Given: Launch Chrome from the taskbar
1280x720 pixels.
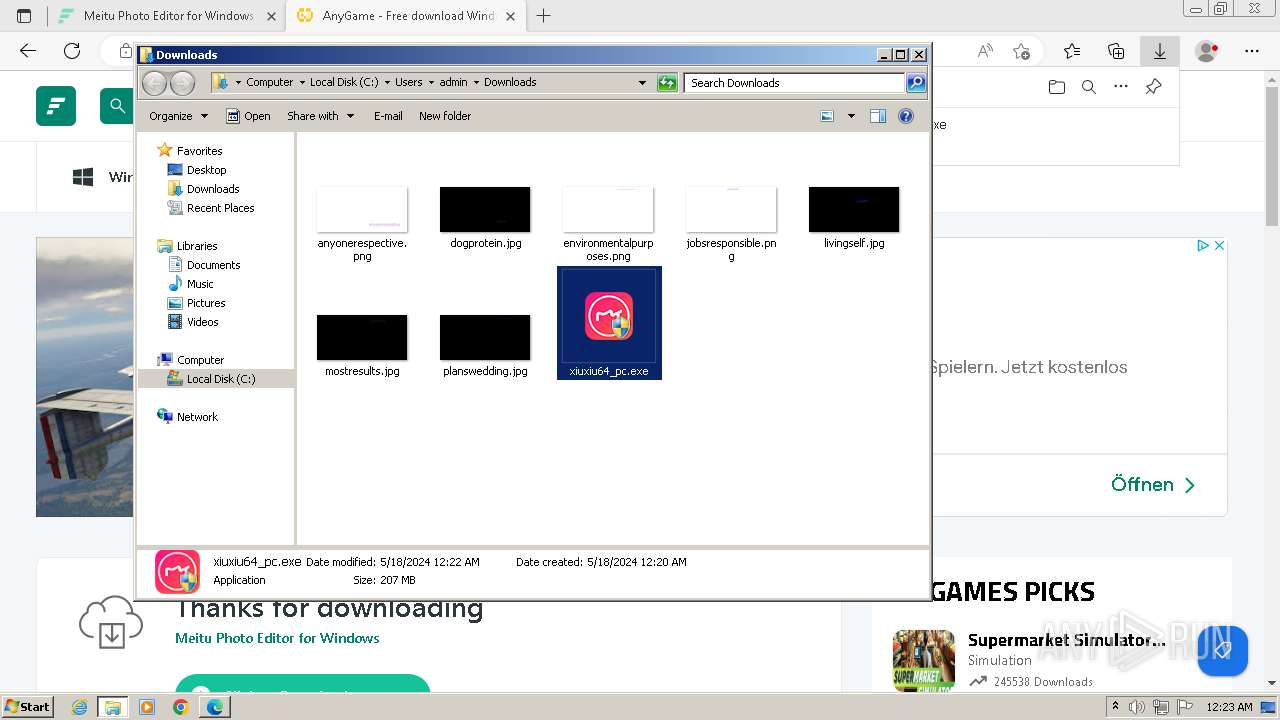Looking at the screenshot, I should point(180,707).
